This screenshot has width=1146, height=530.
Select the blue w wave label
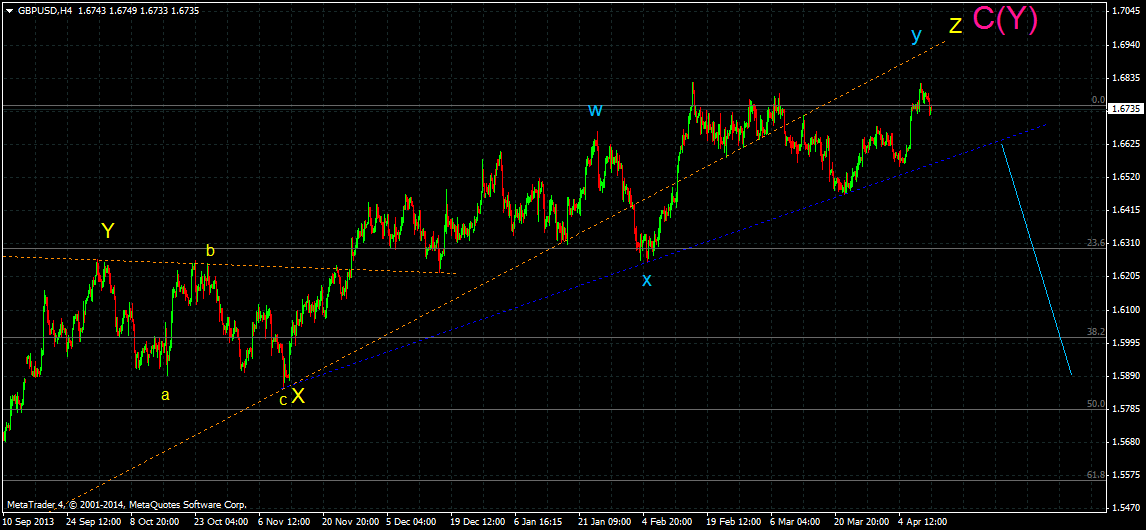pos(594,110)
